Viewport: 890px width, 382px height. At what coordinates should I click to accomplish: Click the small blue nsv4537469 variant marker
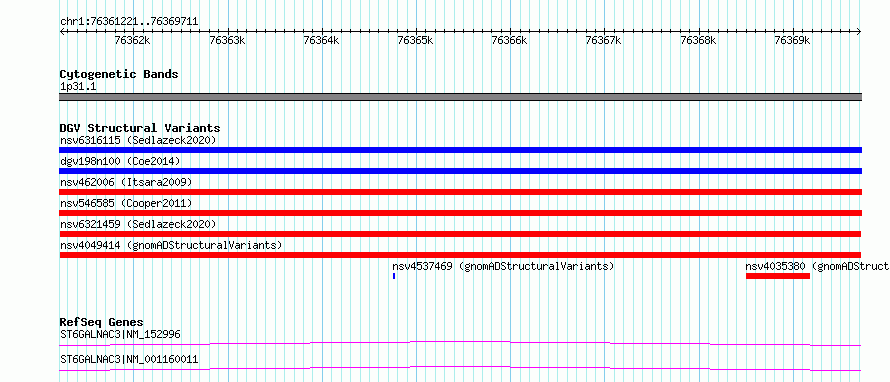(x=393, y=276)
